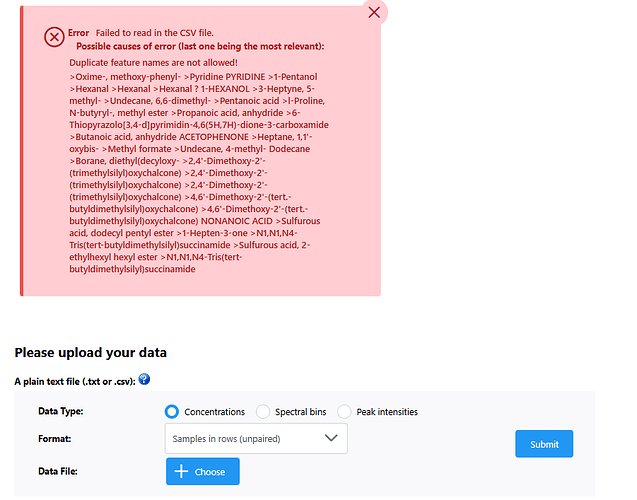The image size is (637, 500).
Task: Select the Spectral bins radio button
Action: (x=263, y=411)
